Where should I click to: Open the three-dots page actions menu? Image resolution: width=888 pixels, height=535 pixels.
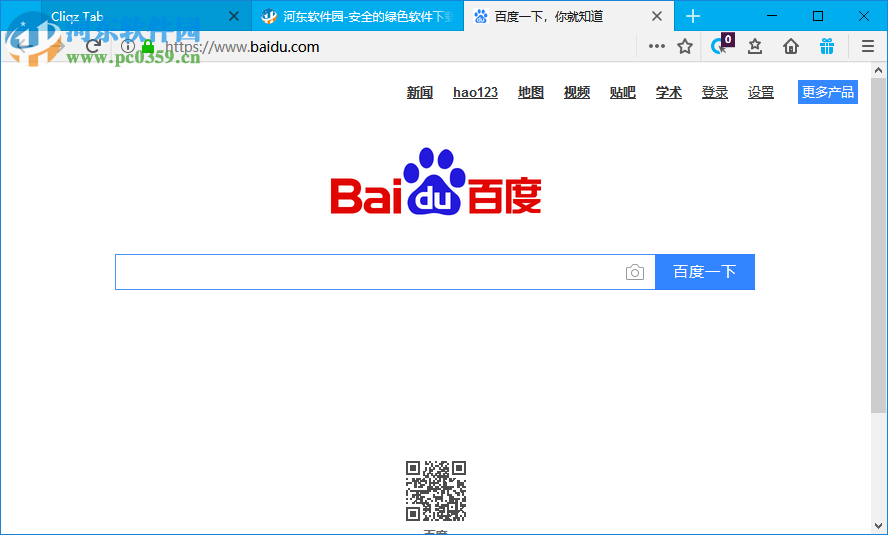coord(656,46)
